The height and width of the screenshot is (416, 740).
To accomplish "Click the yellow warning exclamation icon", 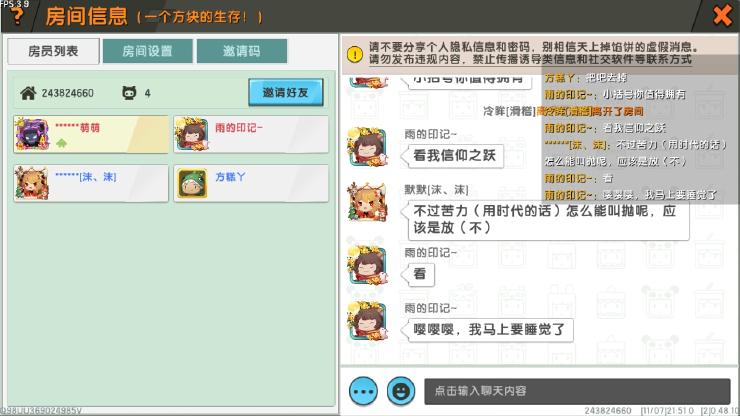I will pyautogui.click(x=354, y=54).
